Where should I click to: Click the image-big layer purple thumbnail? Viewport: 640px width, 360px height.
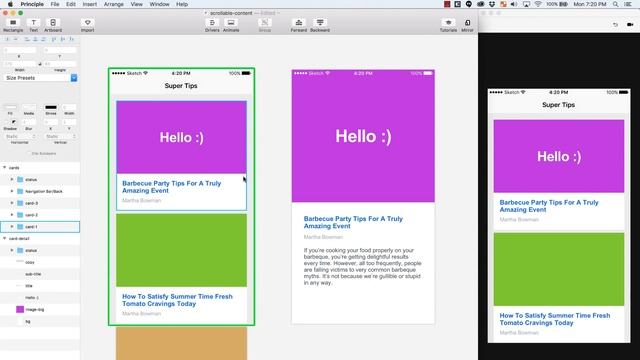[x=20, y=309]
